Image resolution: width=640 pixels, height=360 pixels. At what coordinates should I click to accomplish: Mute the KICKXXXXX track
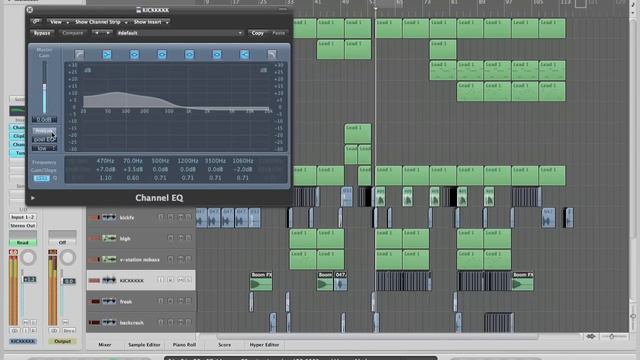coord(180,280)
